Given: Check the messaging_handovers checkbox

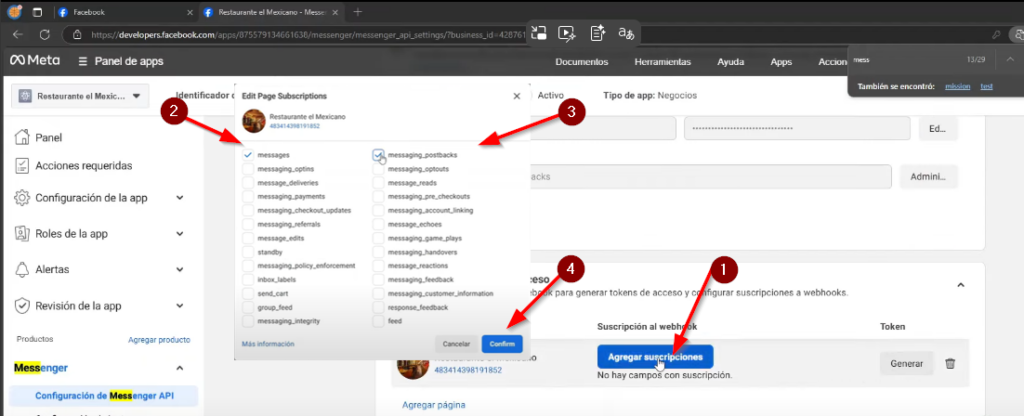Looking at the screenshot, I should coord(378,252).
